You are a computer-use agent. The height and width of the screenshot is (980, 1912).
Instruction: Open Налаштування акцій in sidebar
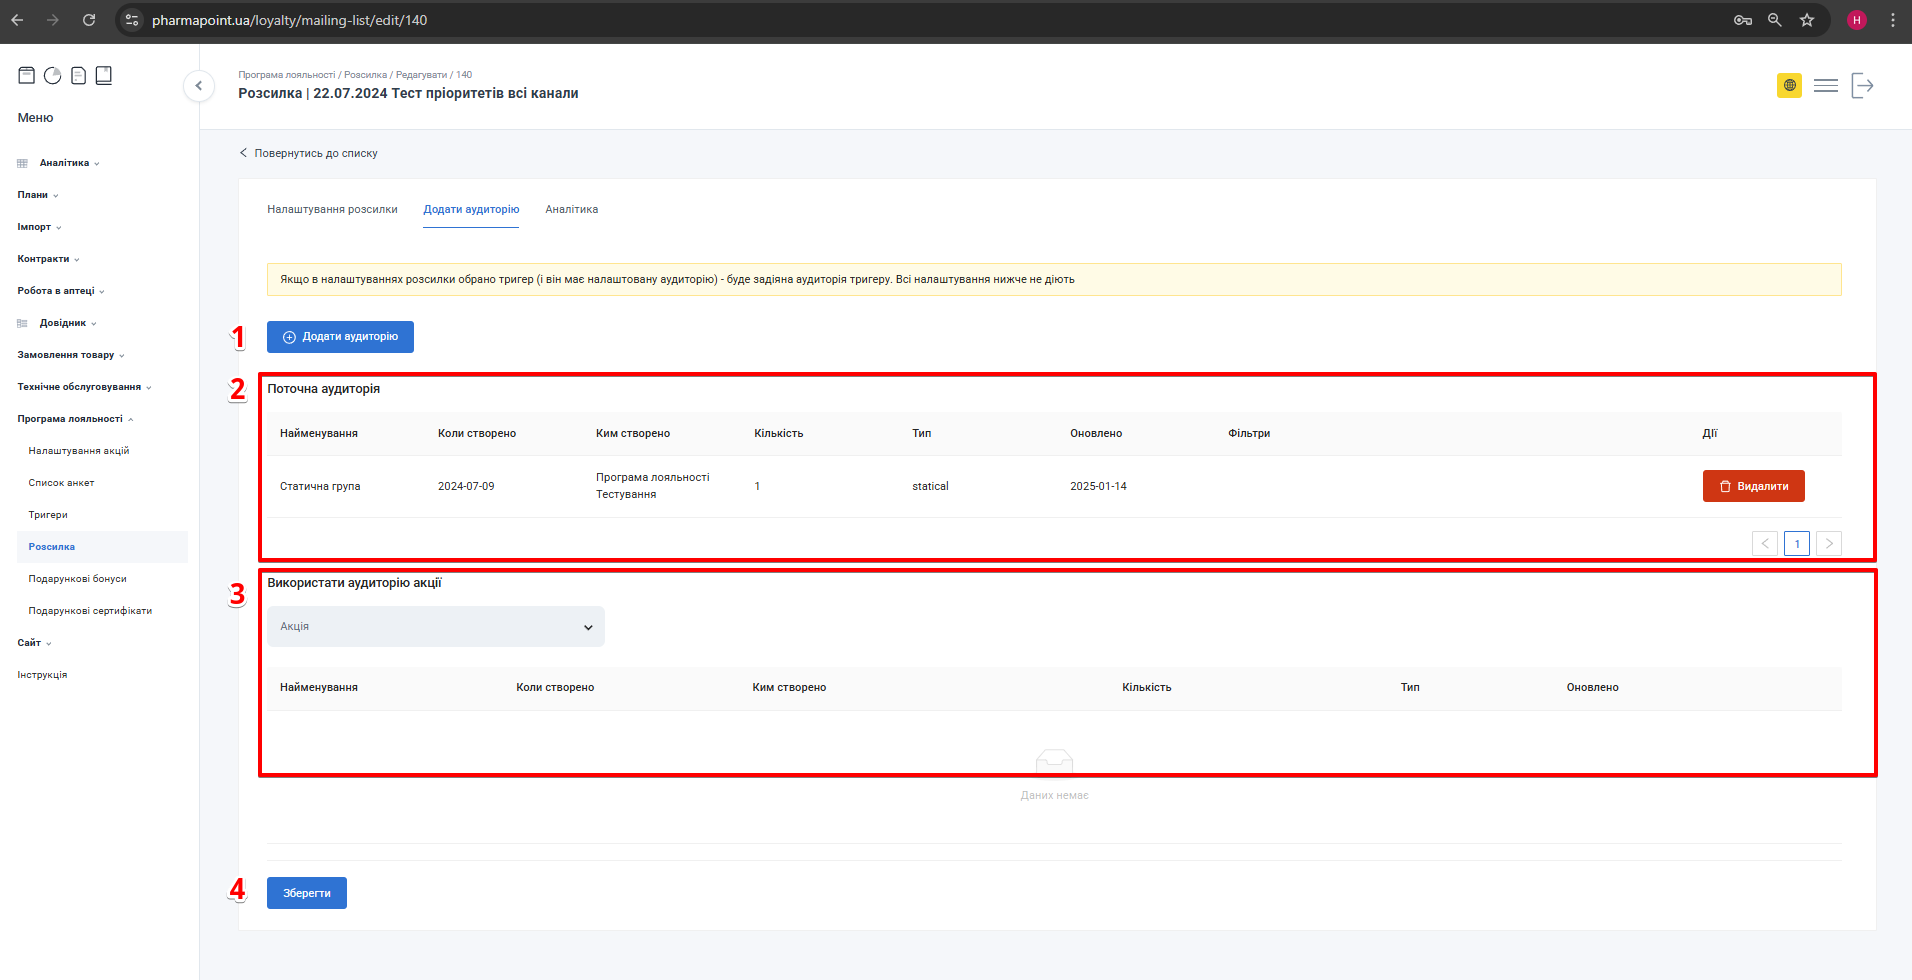(79, 451)
